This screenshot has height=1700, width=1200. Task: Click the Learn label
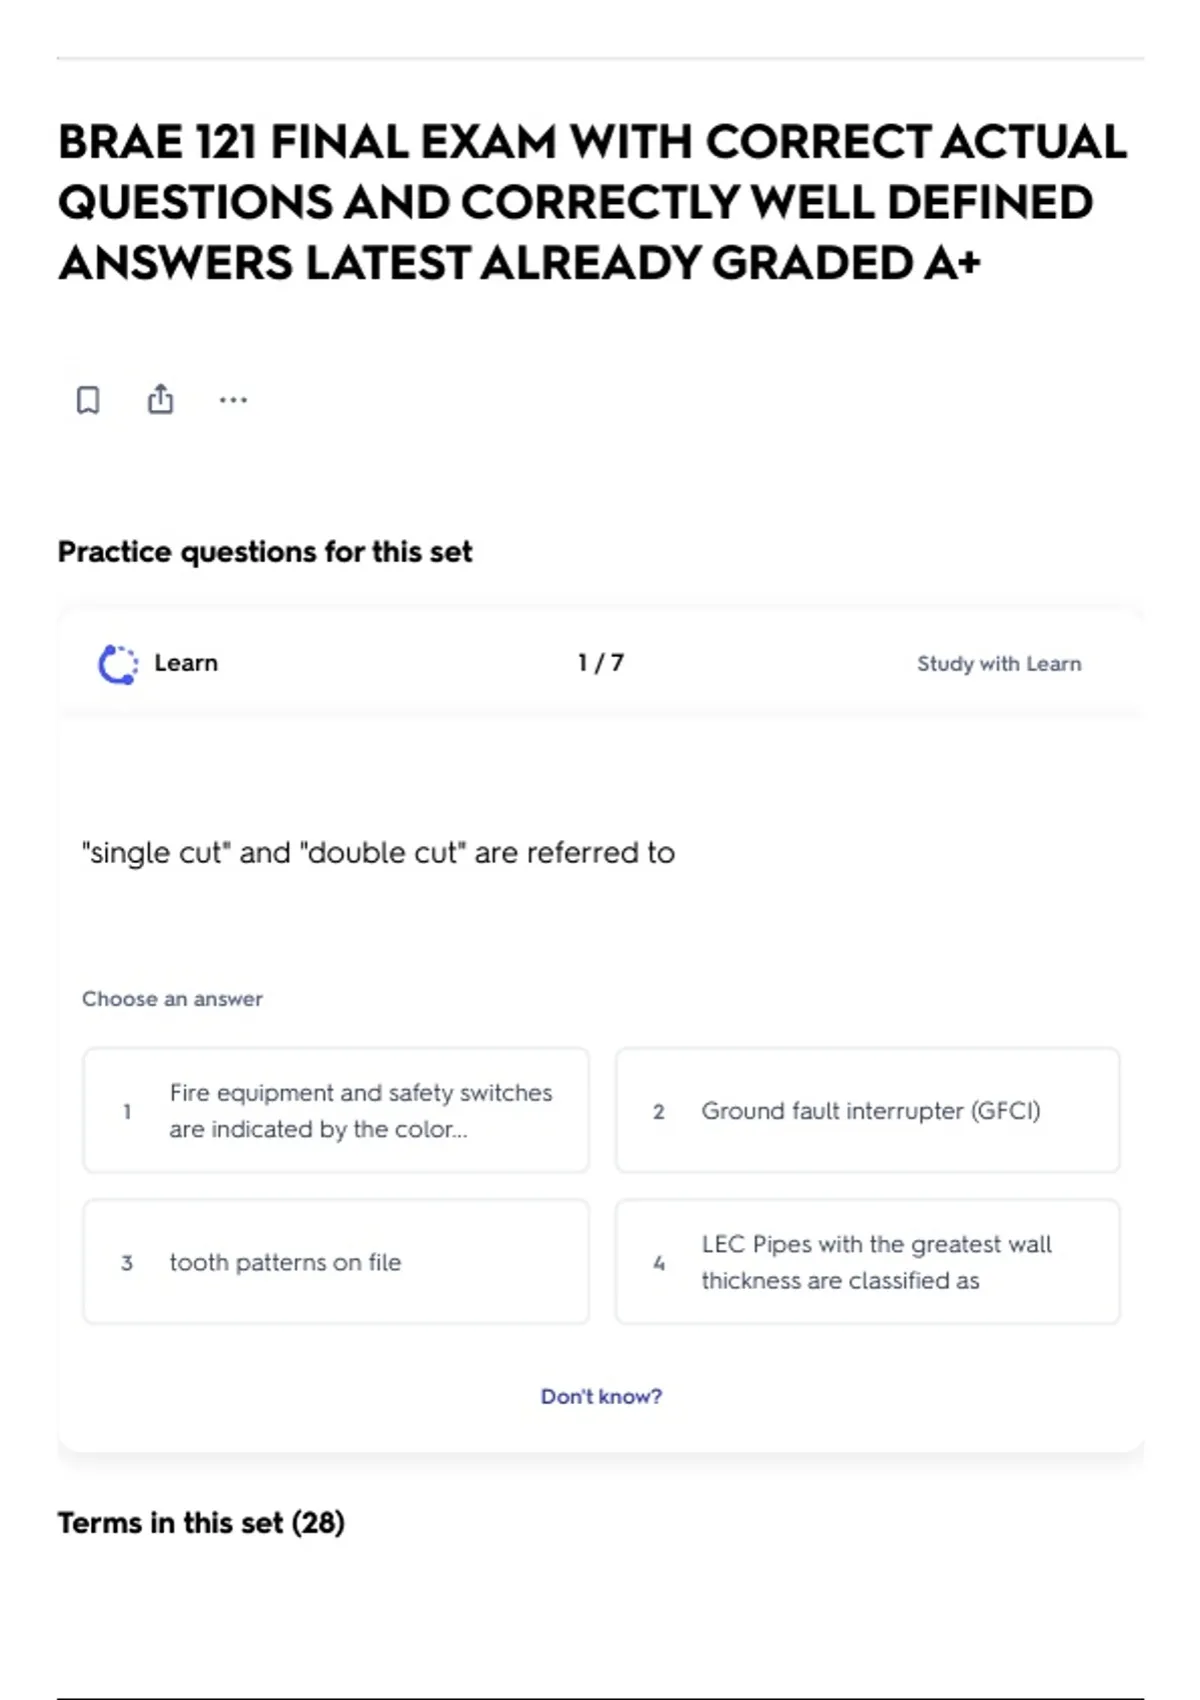(x=186, y=663)
